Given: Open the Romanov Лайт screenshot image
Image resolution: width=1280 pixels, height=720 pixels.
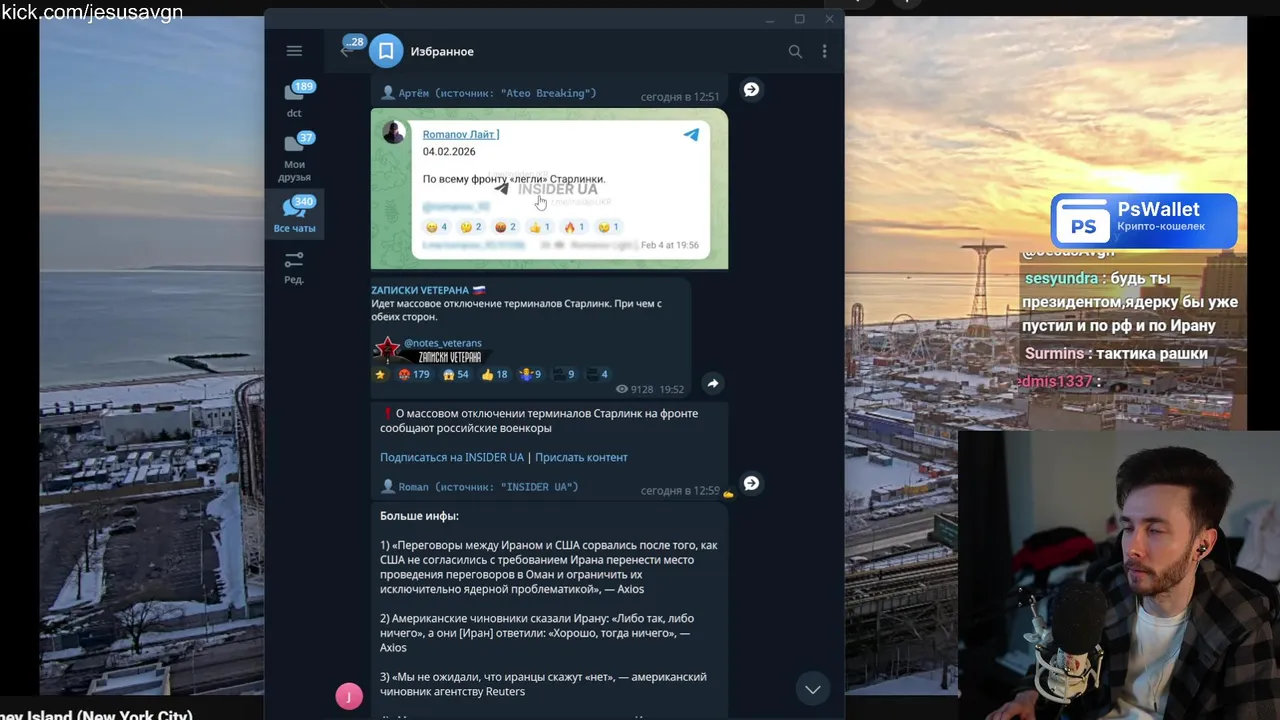Looking at the screenshot, I should 549,189.
